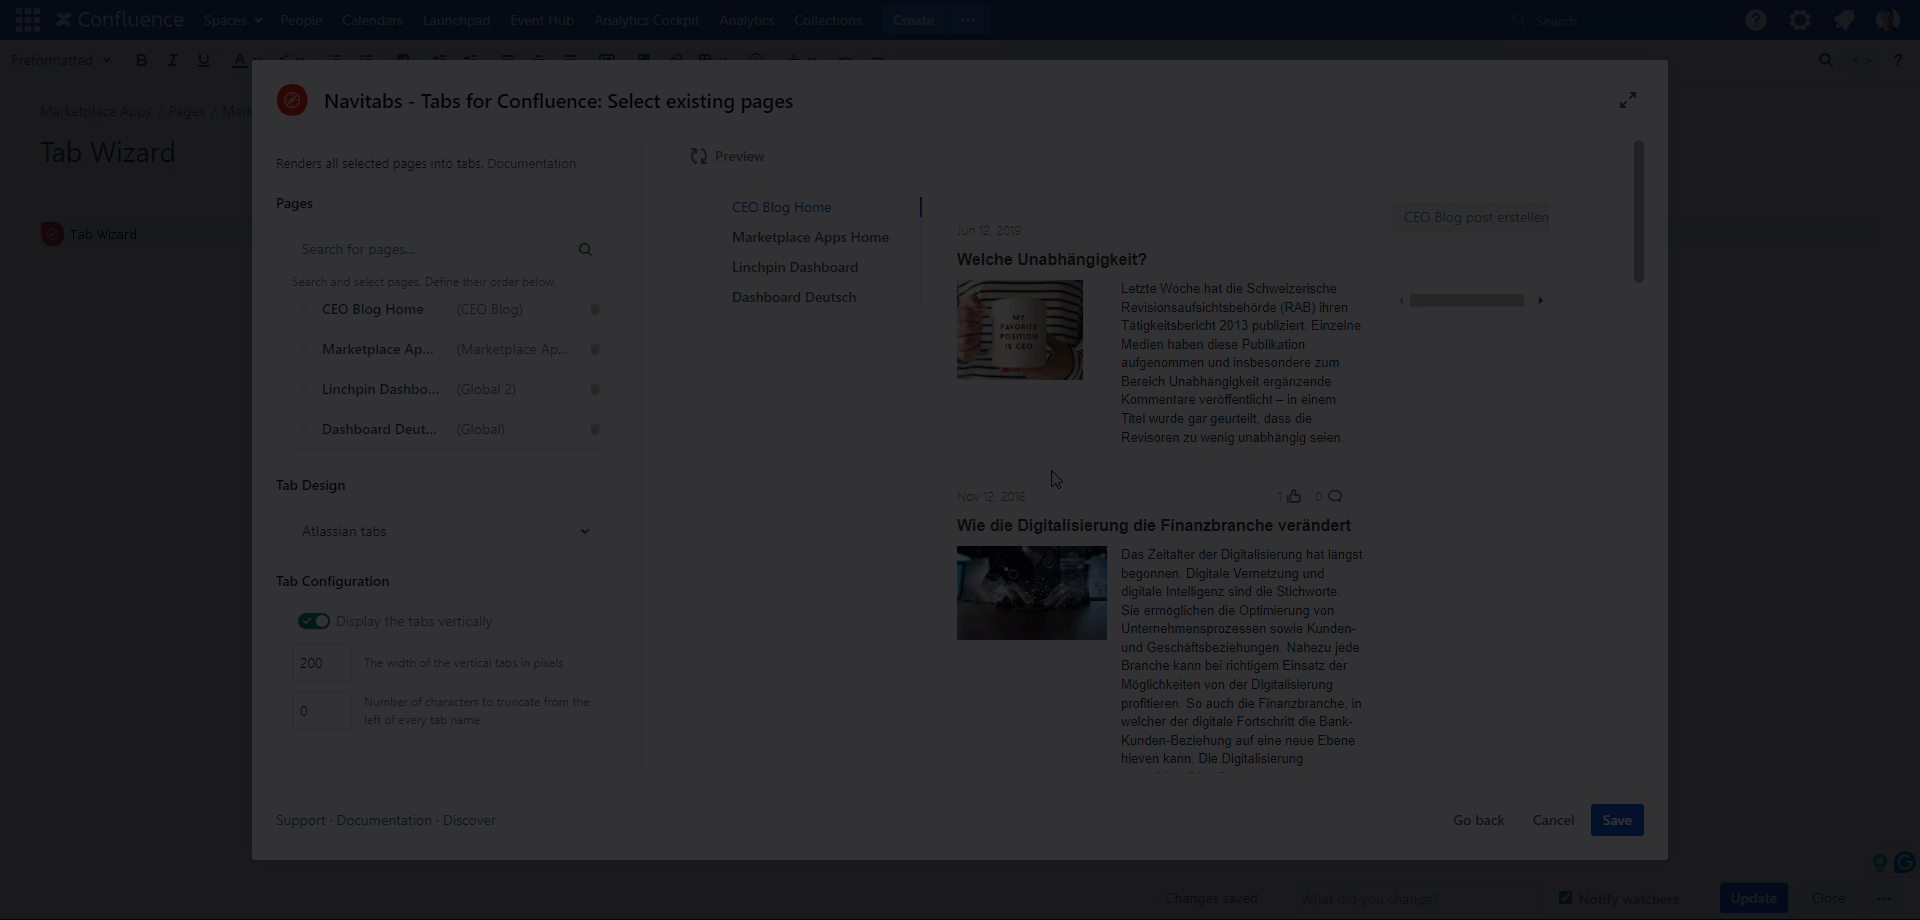
Task: Refresh the tabs Preview
Action: 700,156
